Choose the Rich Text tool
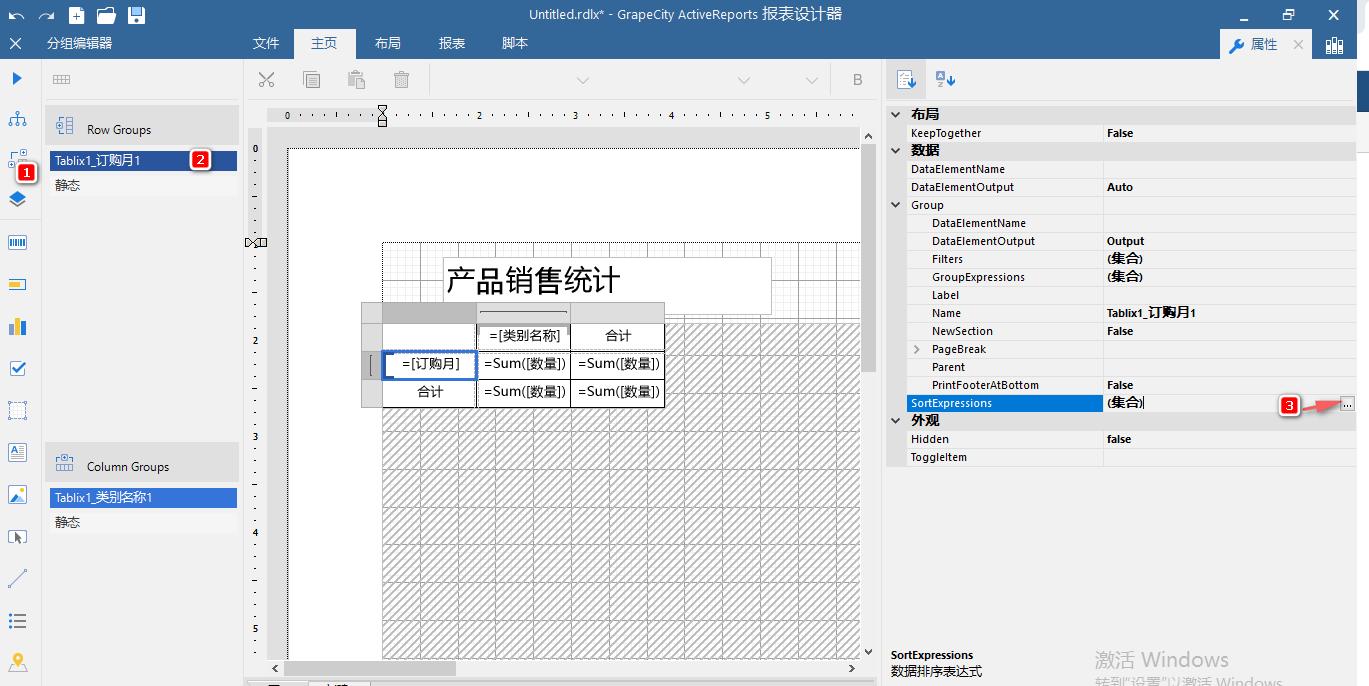This screenshot has height=686, width=1369. click(17, 452)
